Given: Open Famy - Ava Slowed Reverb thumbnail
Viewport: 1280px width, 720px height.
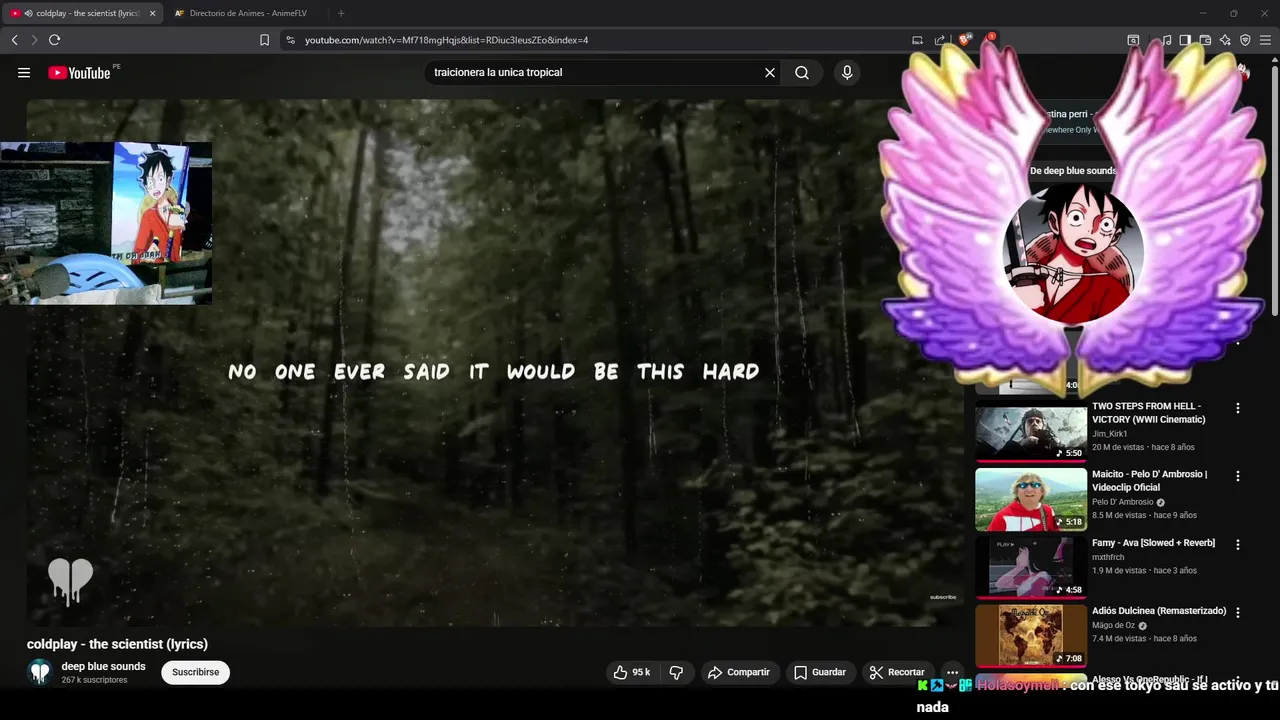Looking at the screenshot, I should click(x=1031, y=567).
